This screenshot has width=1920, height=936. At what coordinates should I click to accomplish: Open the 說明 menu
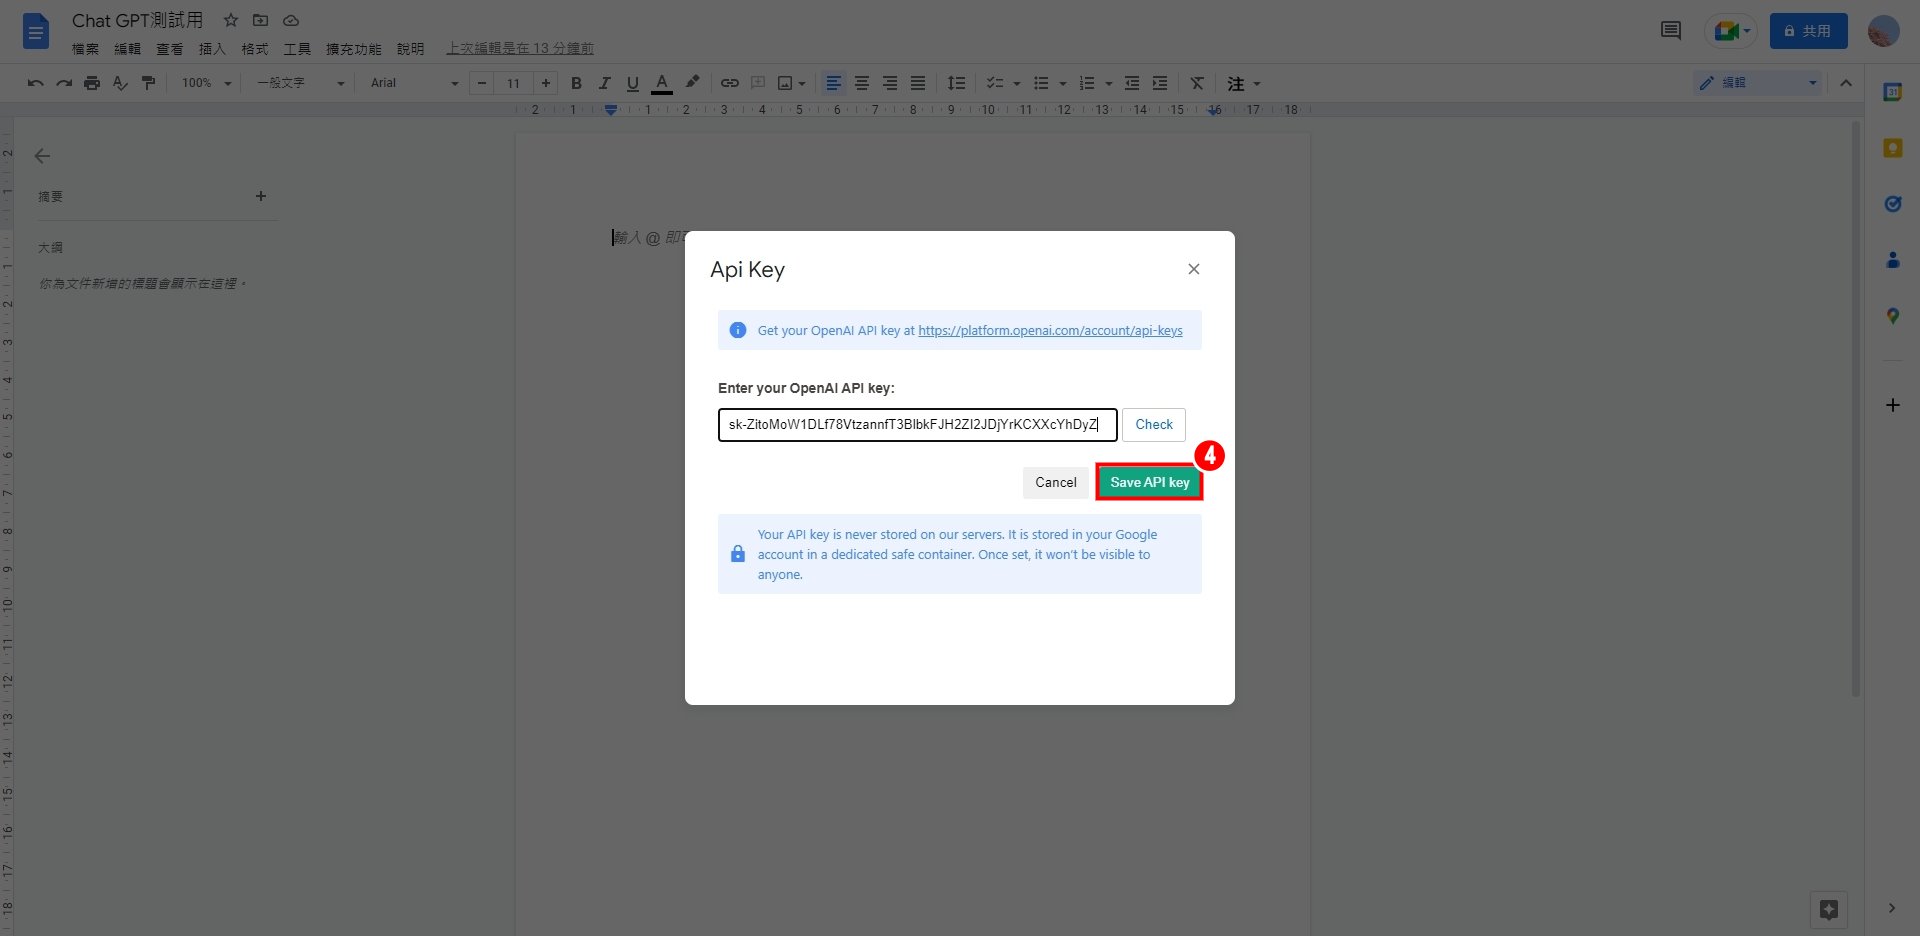click(410, 48)
